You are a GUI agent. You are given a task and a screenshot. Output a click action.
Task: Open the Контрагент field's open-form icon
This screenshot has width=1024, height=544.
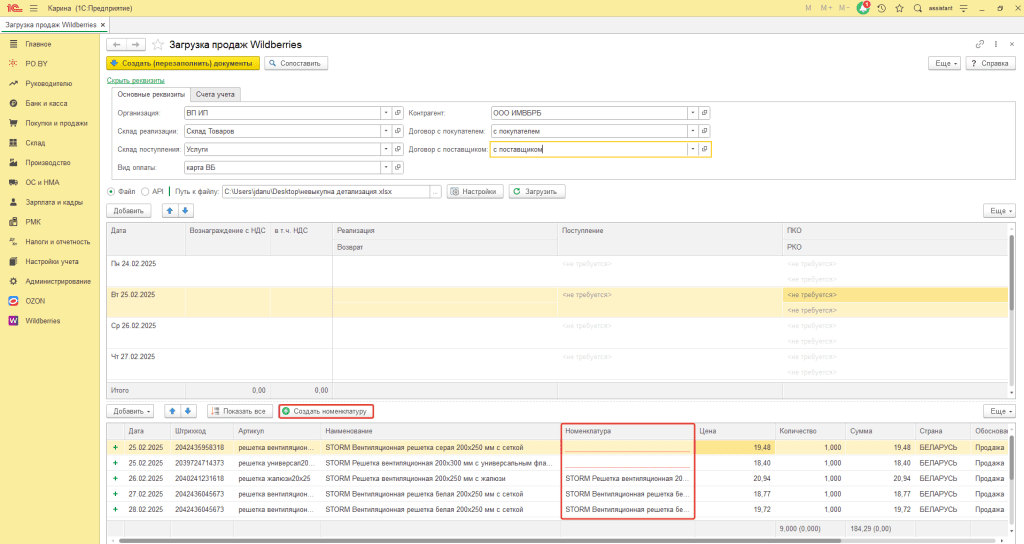pos(704,113)
